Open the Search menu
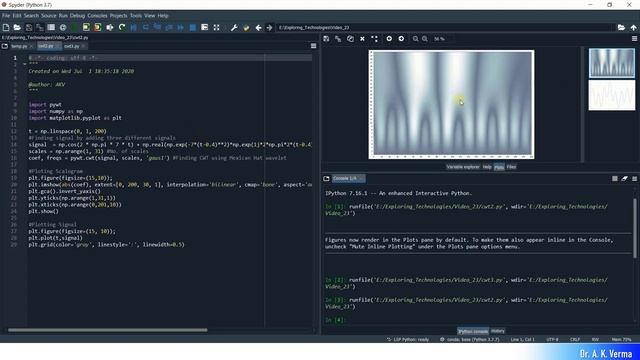 pyautogui.click(x=31, y=16)
